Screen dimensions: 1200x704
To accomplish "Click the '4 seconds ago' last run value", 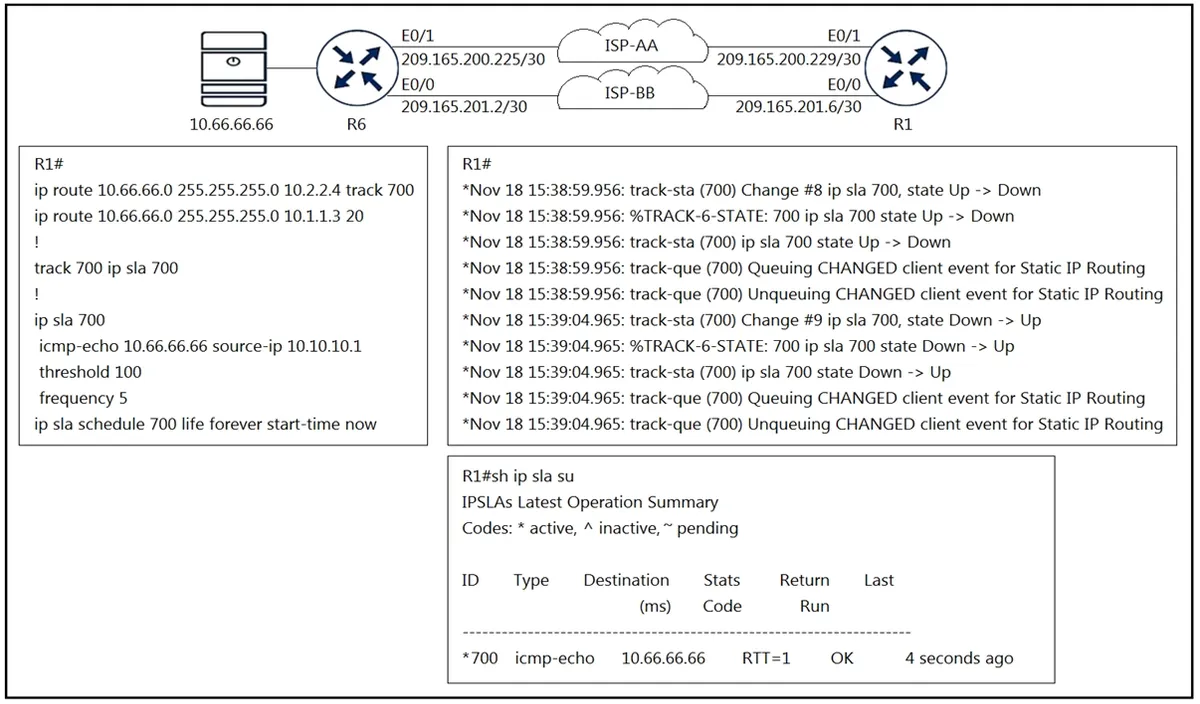I will coord(959,658).
